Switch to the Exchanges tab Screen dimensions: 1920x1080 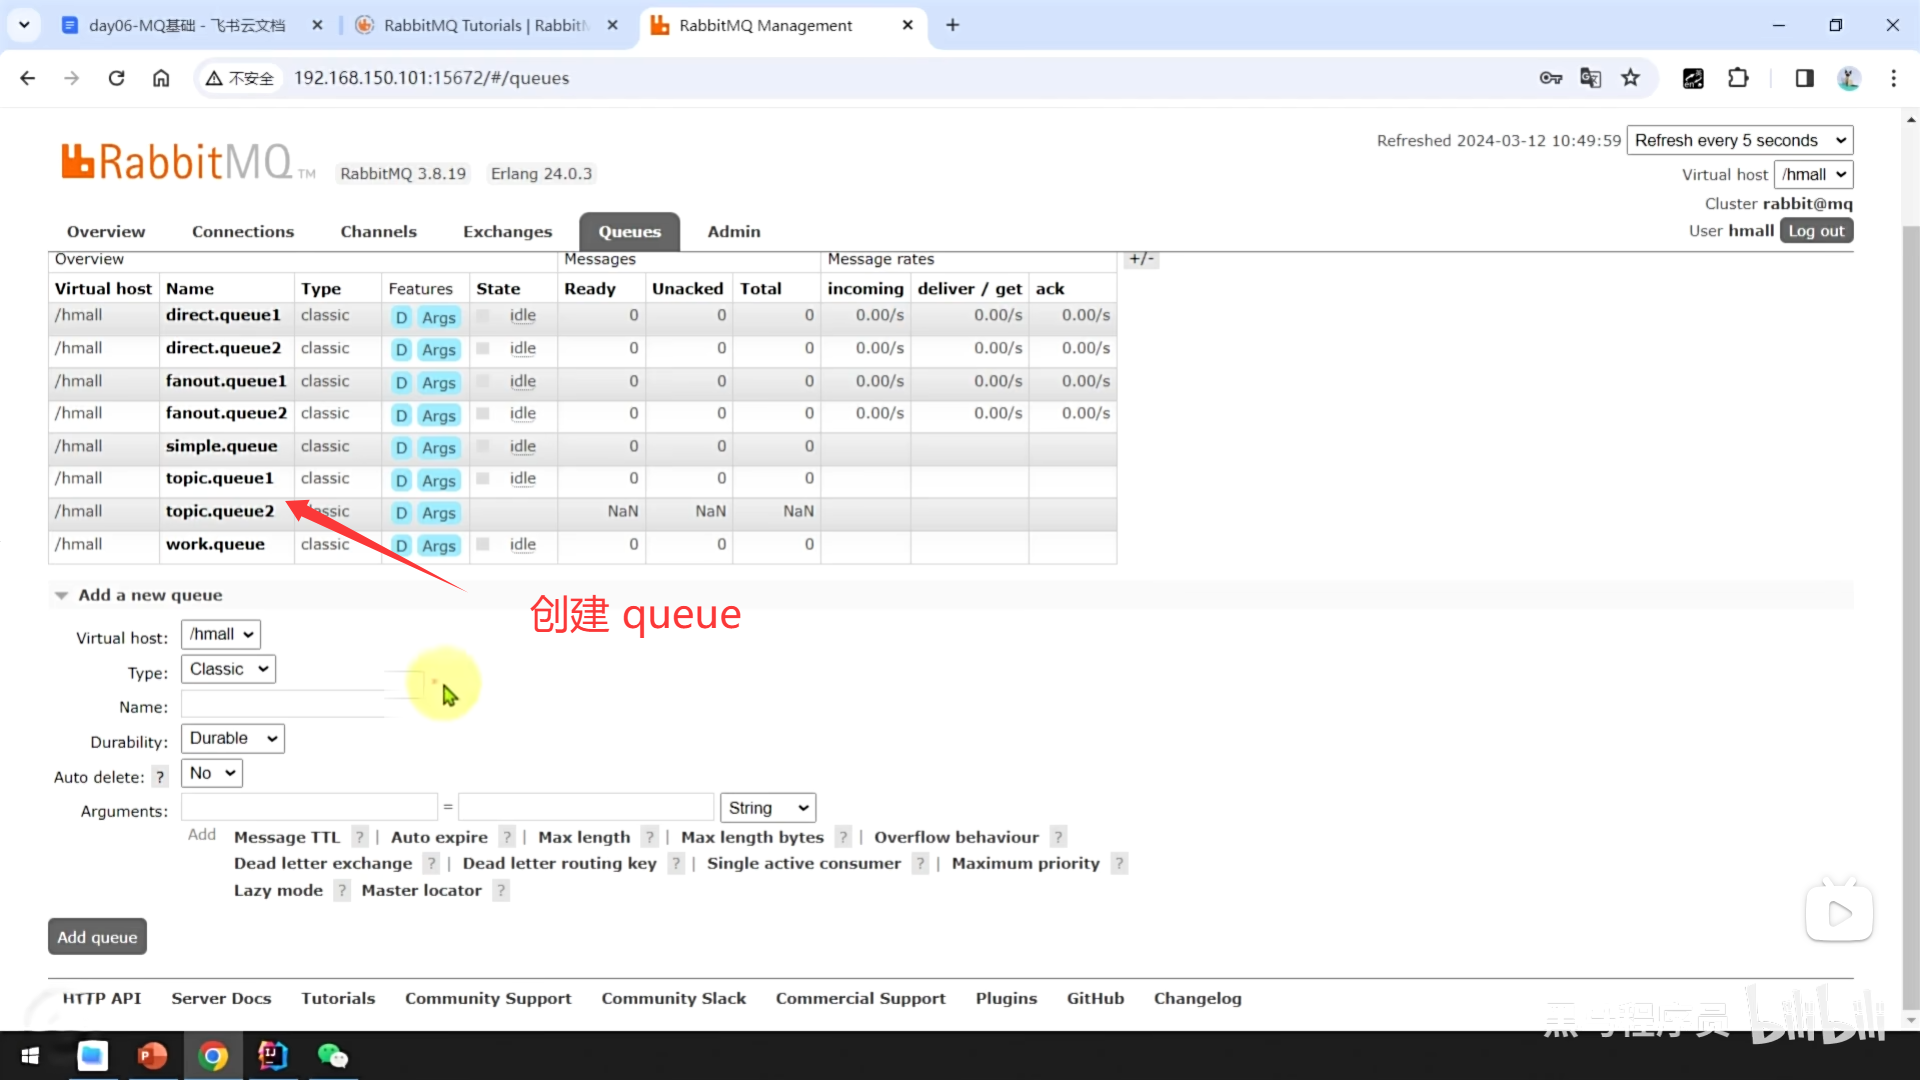pyautogui.click(x=507, y=232)
